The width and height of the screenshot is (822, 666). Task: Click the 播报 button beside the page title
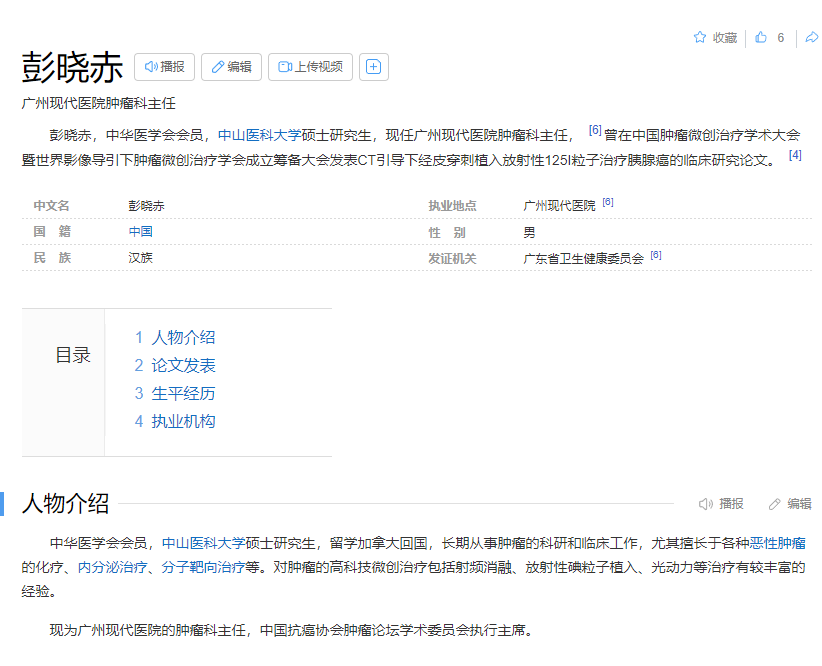164,67
